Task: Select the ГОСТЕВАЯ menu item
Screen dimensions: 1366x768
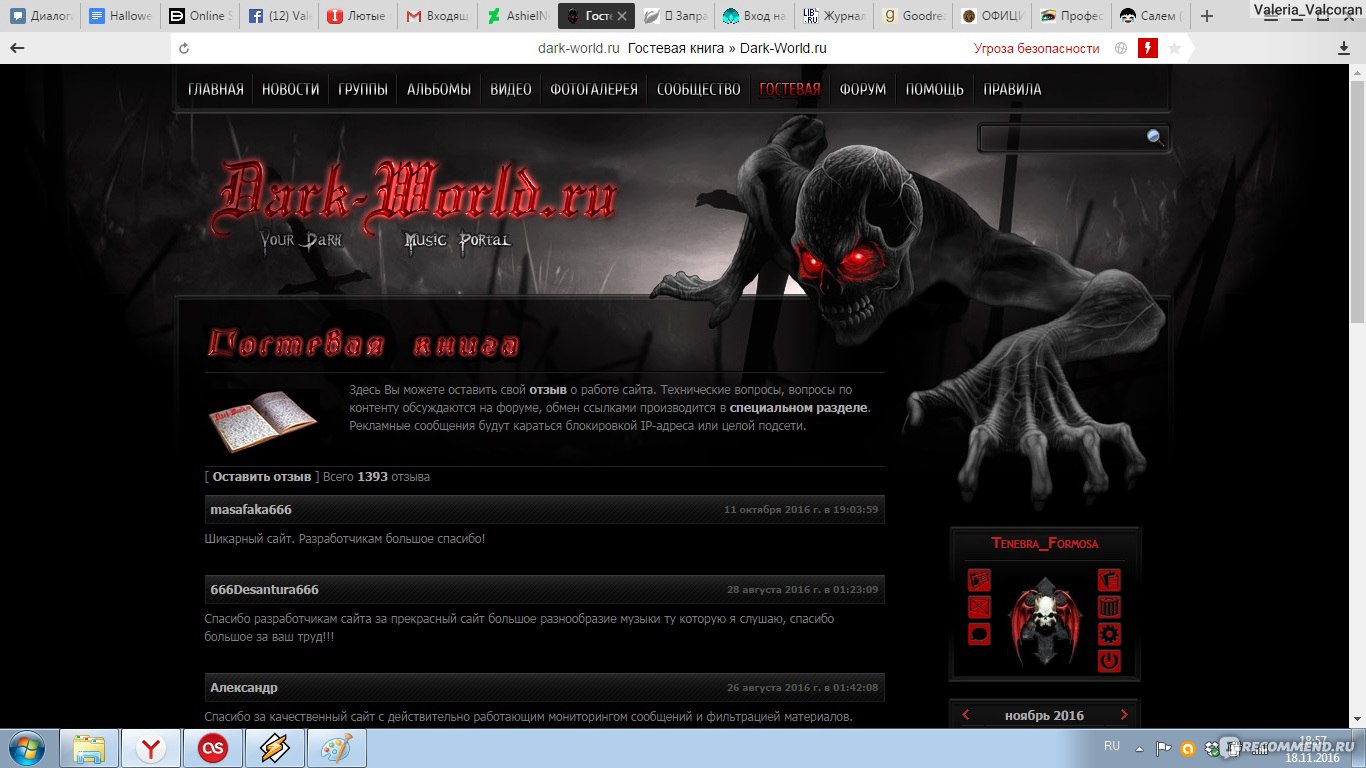Action: pyautogui.click(x=790, y=89)
